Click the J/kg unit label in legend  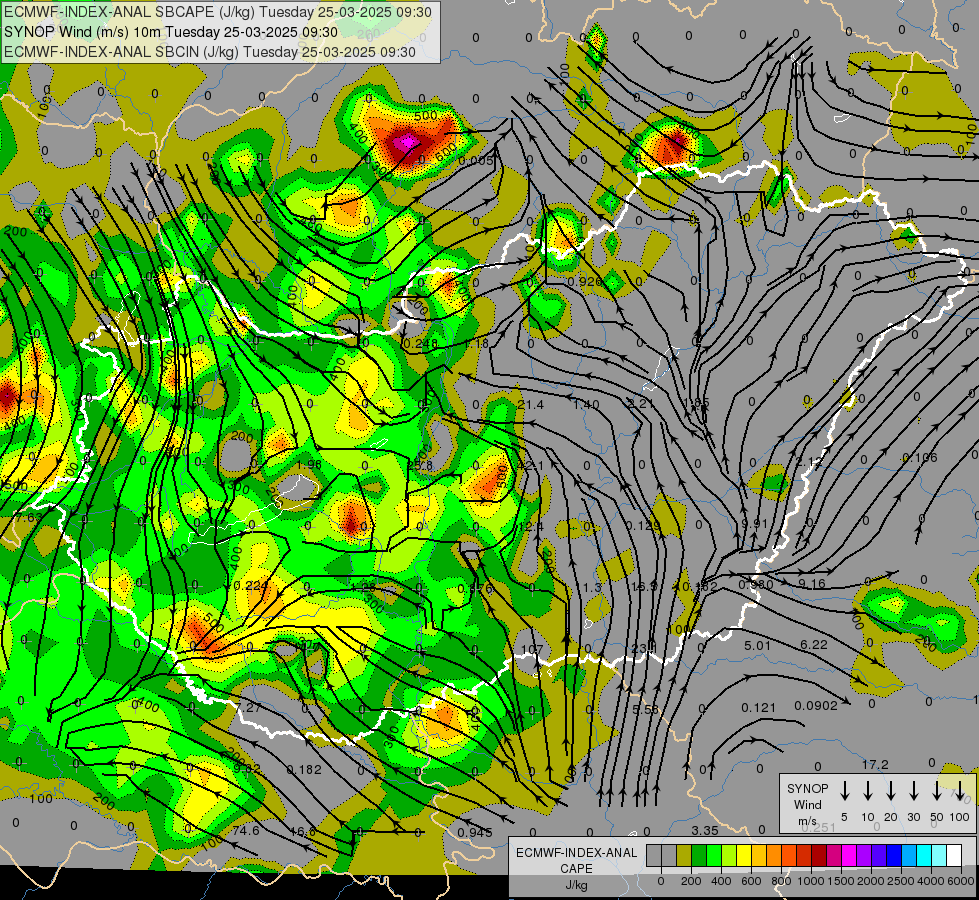pyautogui.click(x=576, y=885)
